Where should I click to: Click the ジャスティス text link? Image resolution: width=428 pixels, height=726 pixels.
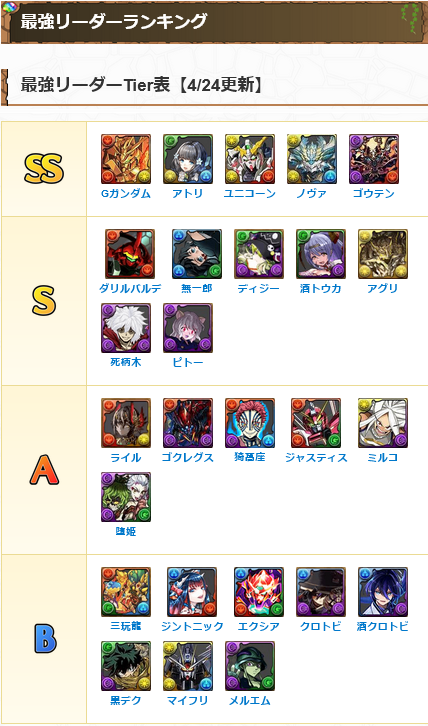click(316, 458)
